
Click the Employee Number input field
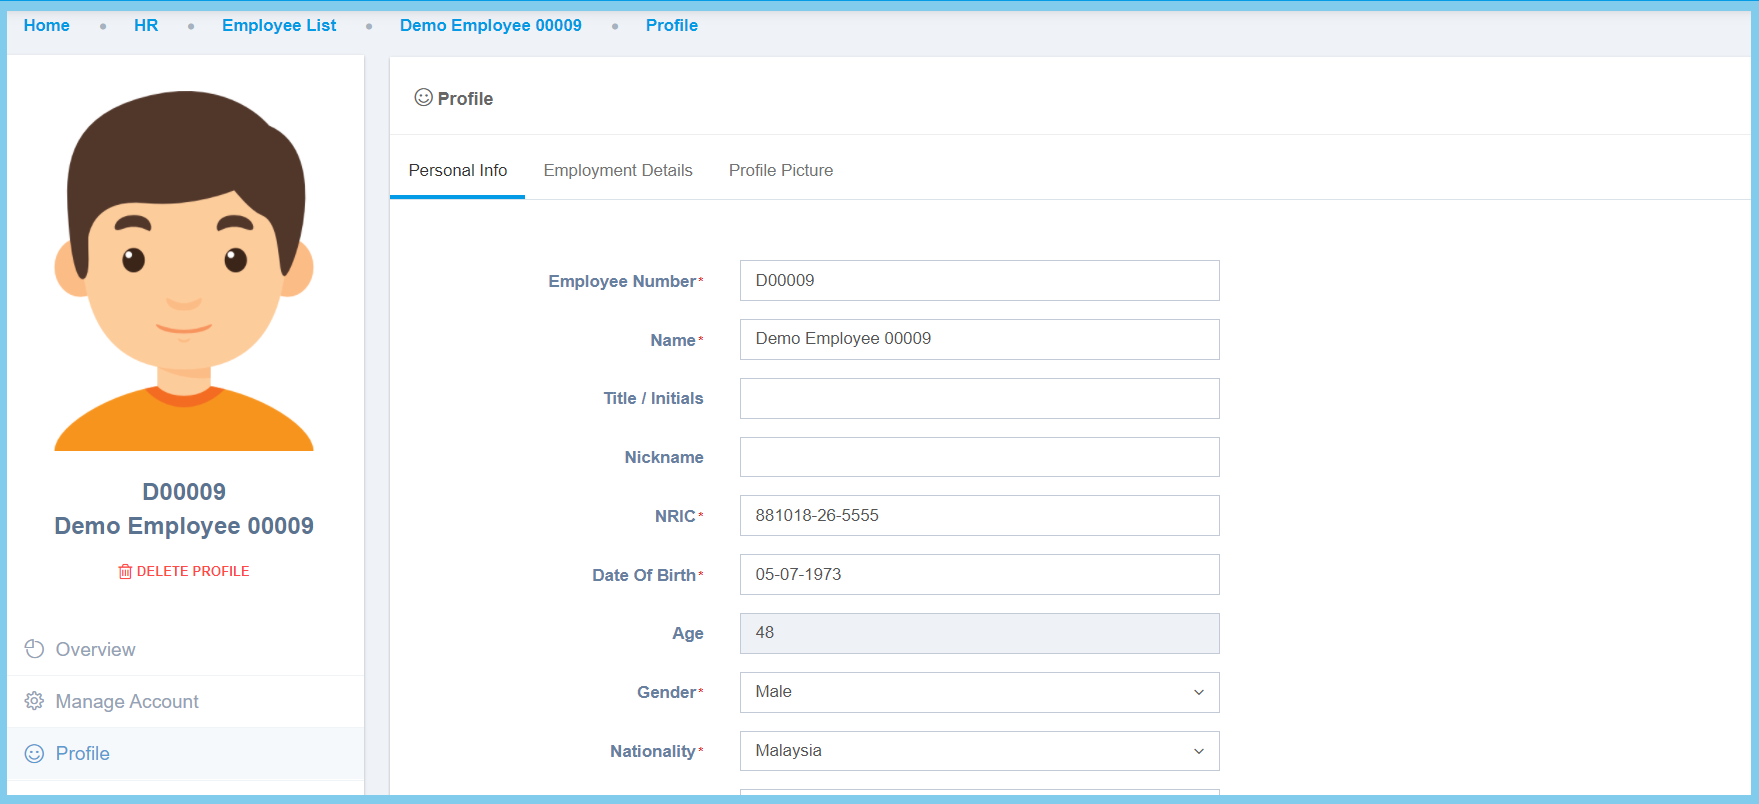tap(979, 281)
